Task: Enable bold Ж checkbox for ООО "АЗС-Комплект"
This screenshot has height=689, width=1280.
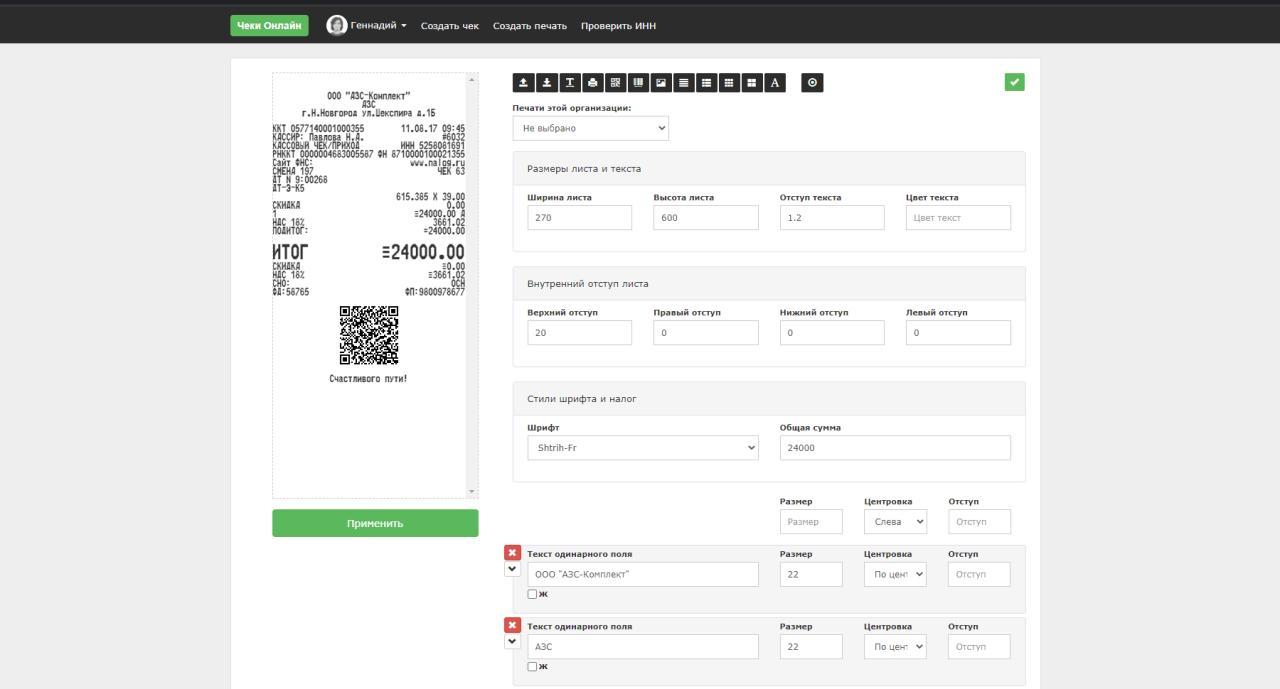Action: tap(532, 594)
